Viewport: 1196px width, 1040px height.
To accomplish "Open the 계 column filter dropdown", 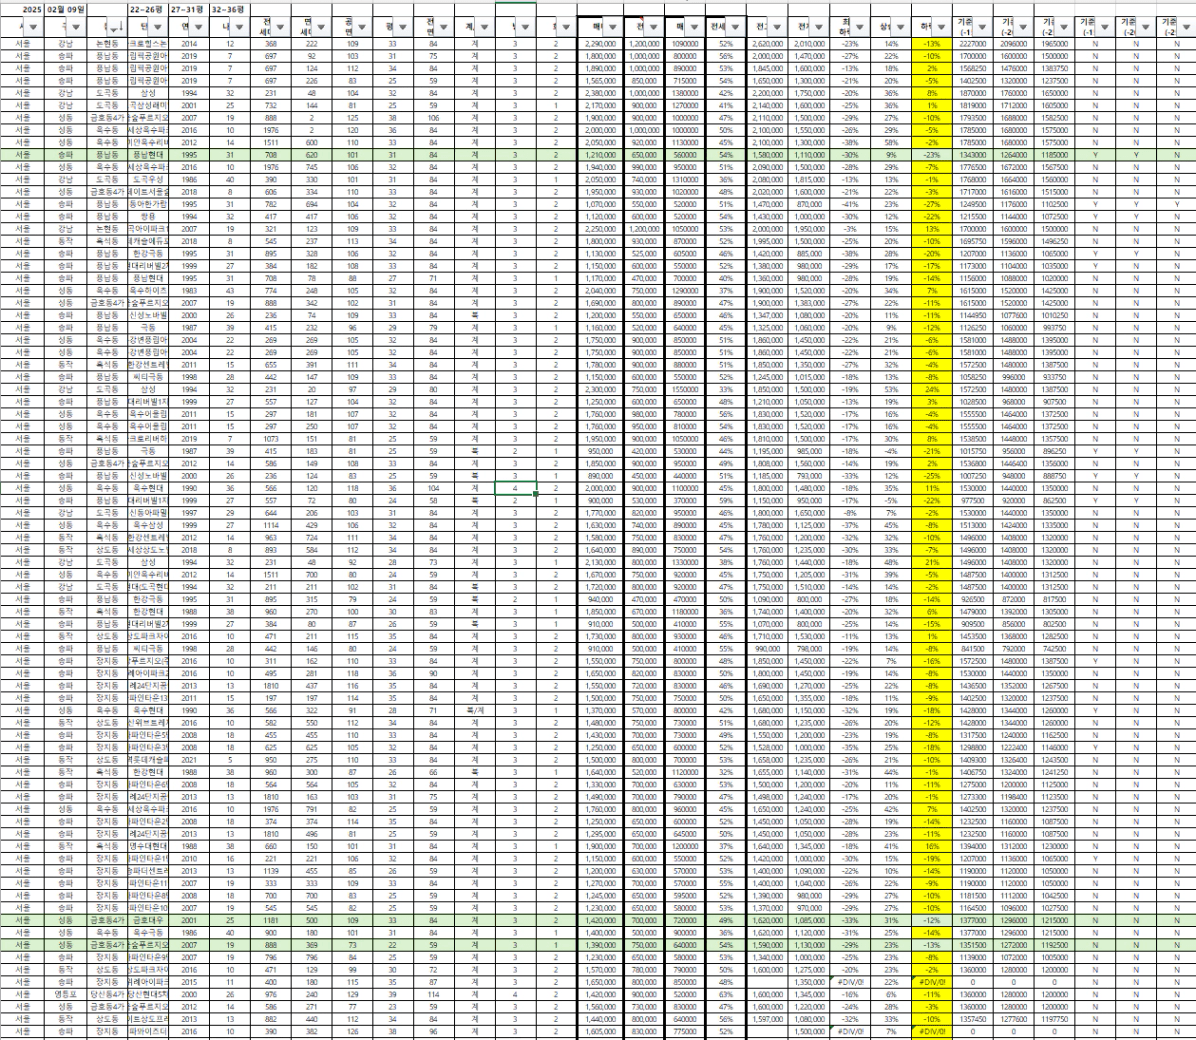I will pos(484,27).
